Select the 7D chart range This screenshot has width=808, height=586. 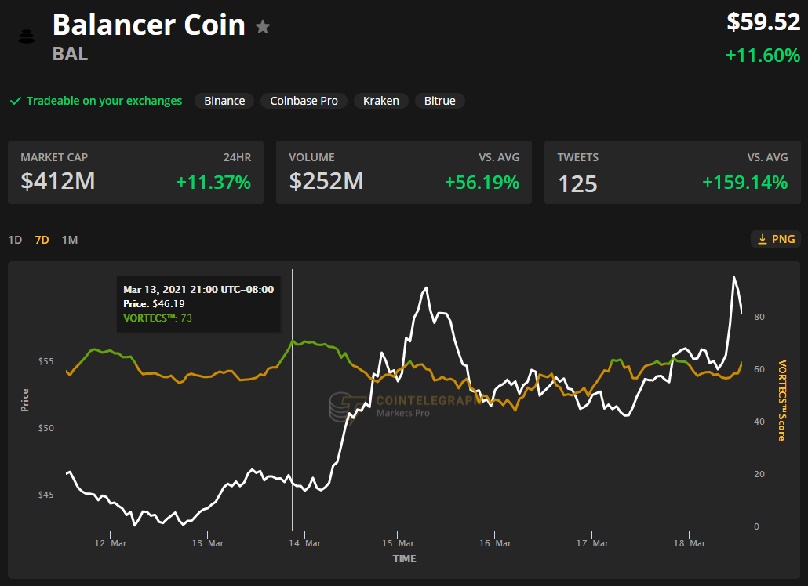pos(42,240)
